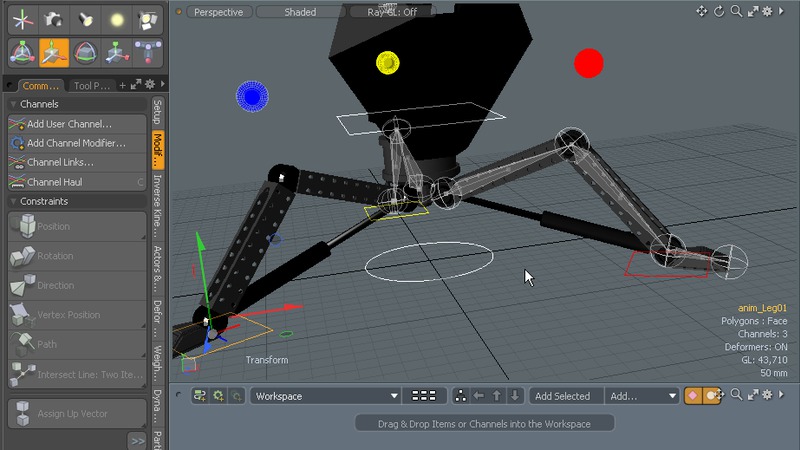800x450 pixels.
Task: Click the joint/skeleton tool icon
Action: 147,53
